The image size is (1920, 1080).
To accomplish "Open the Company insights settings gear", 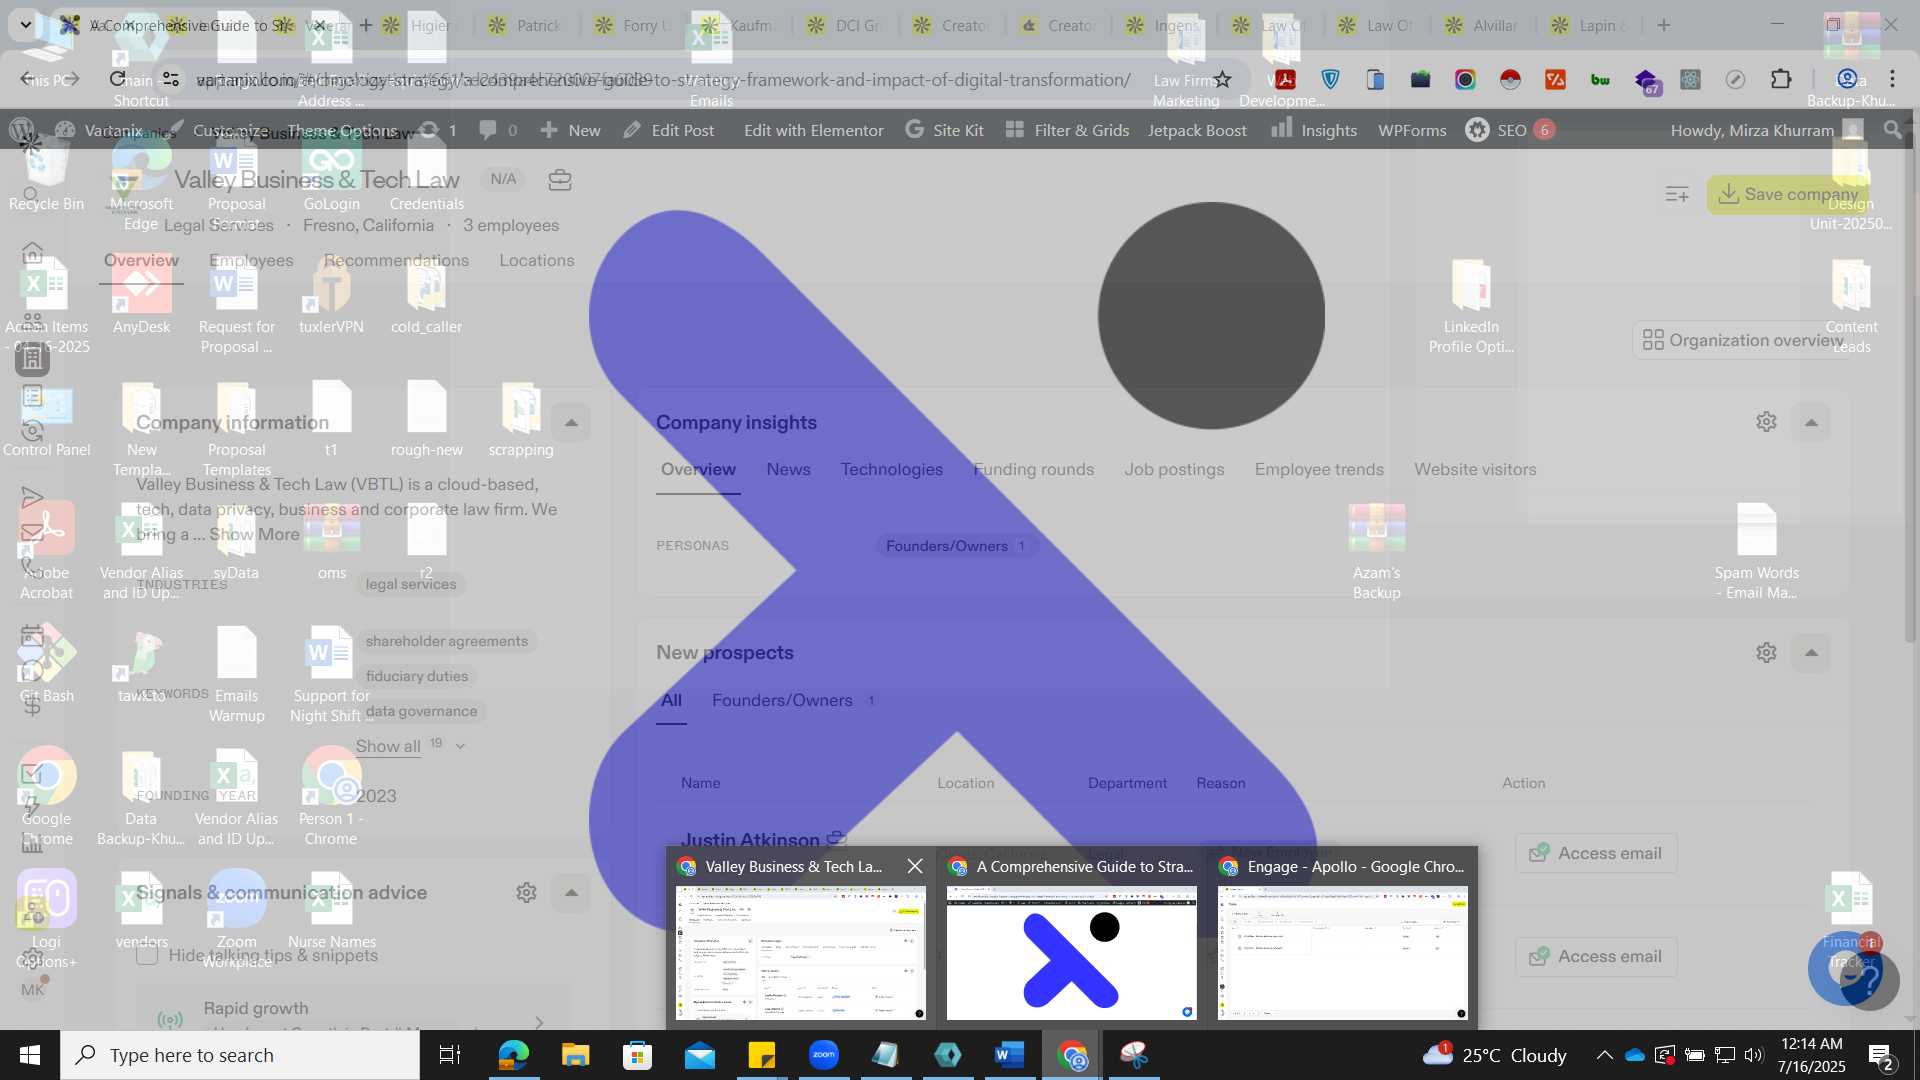I will 1766,422.
